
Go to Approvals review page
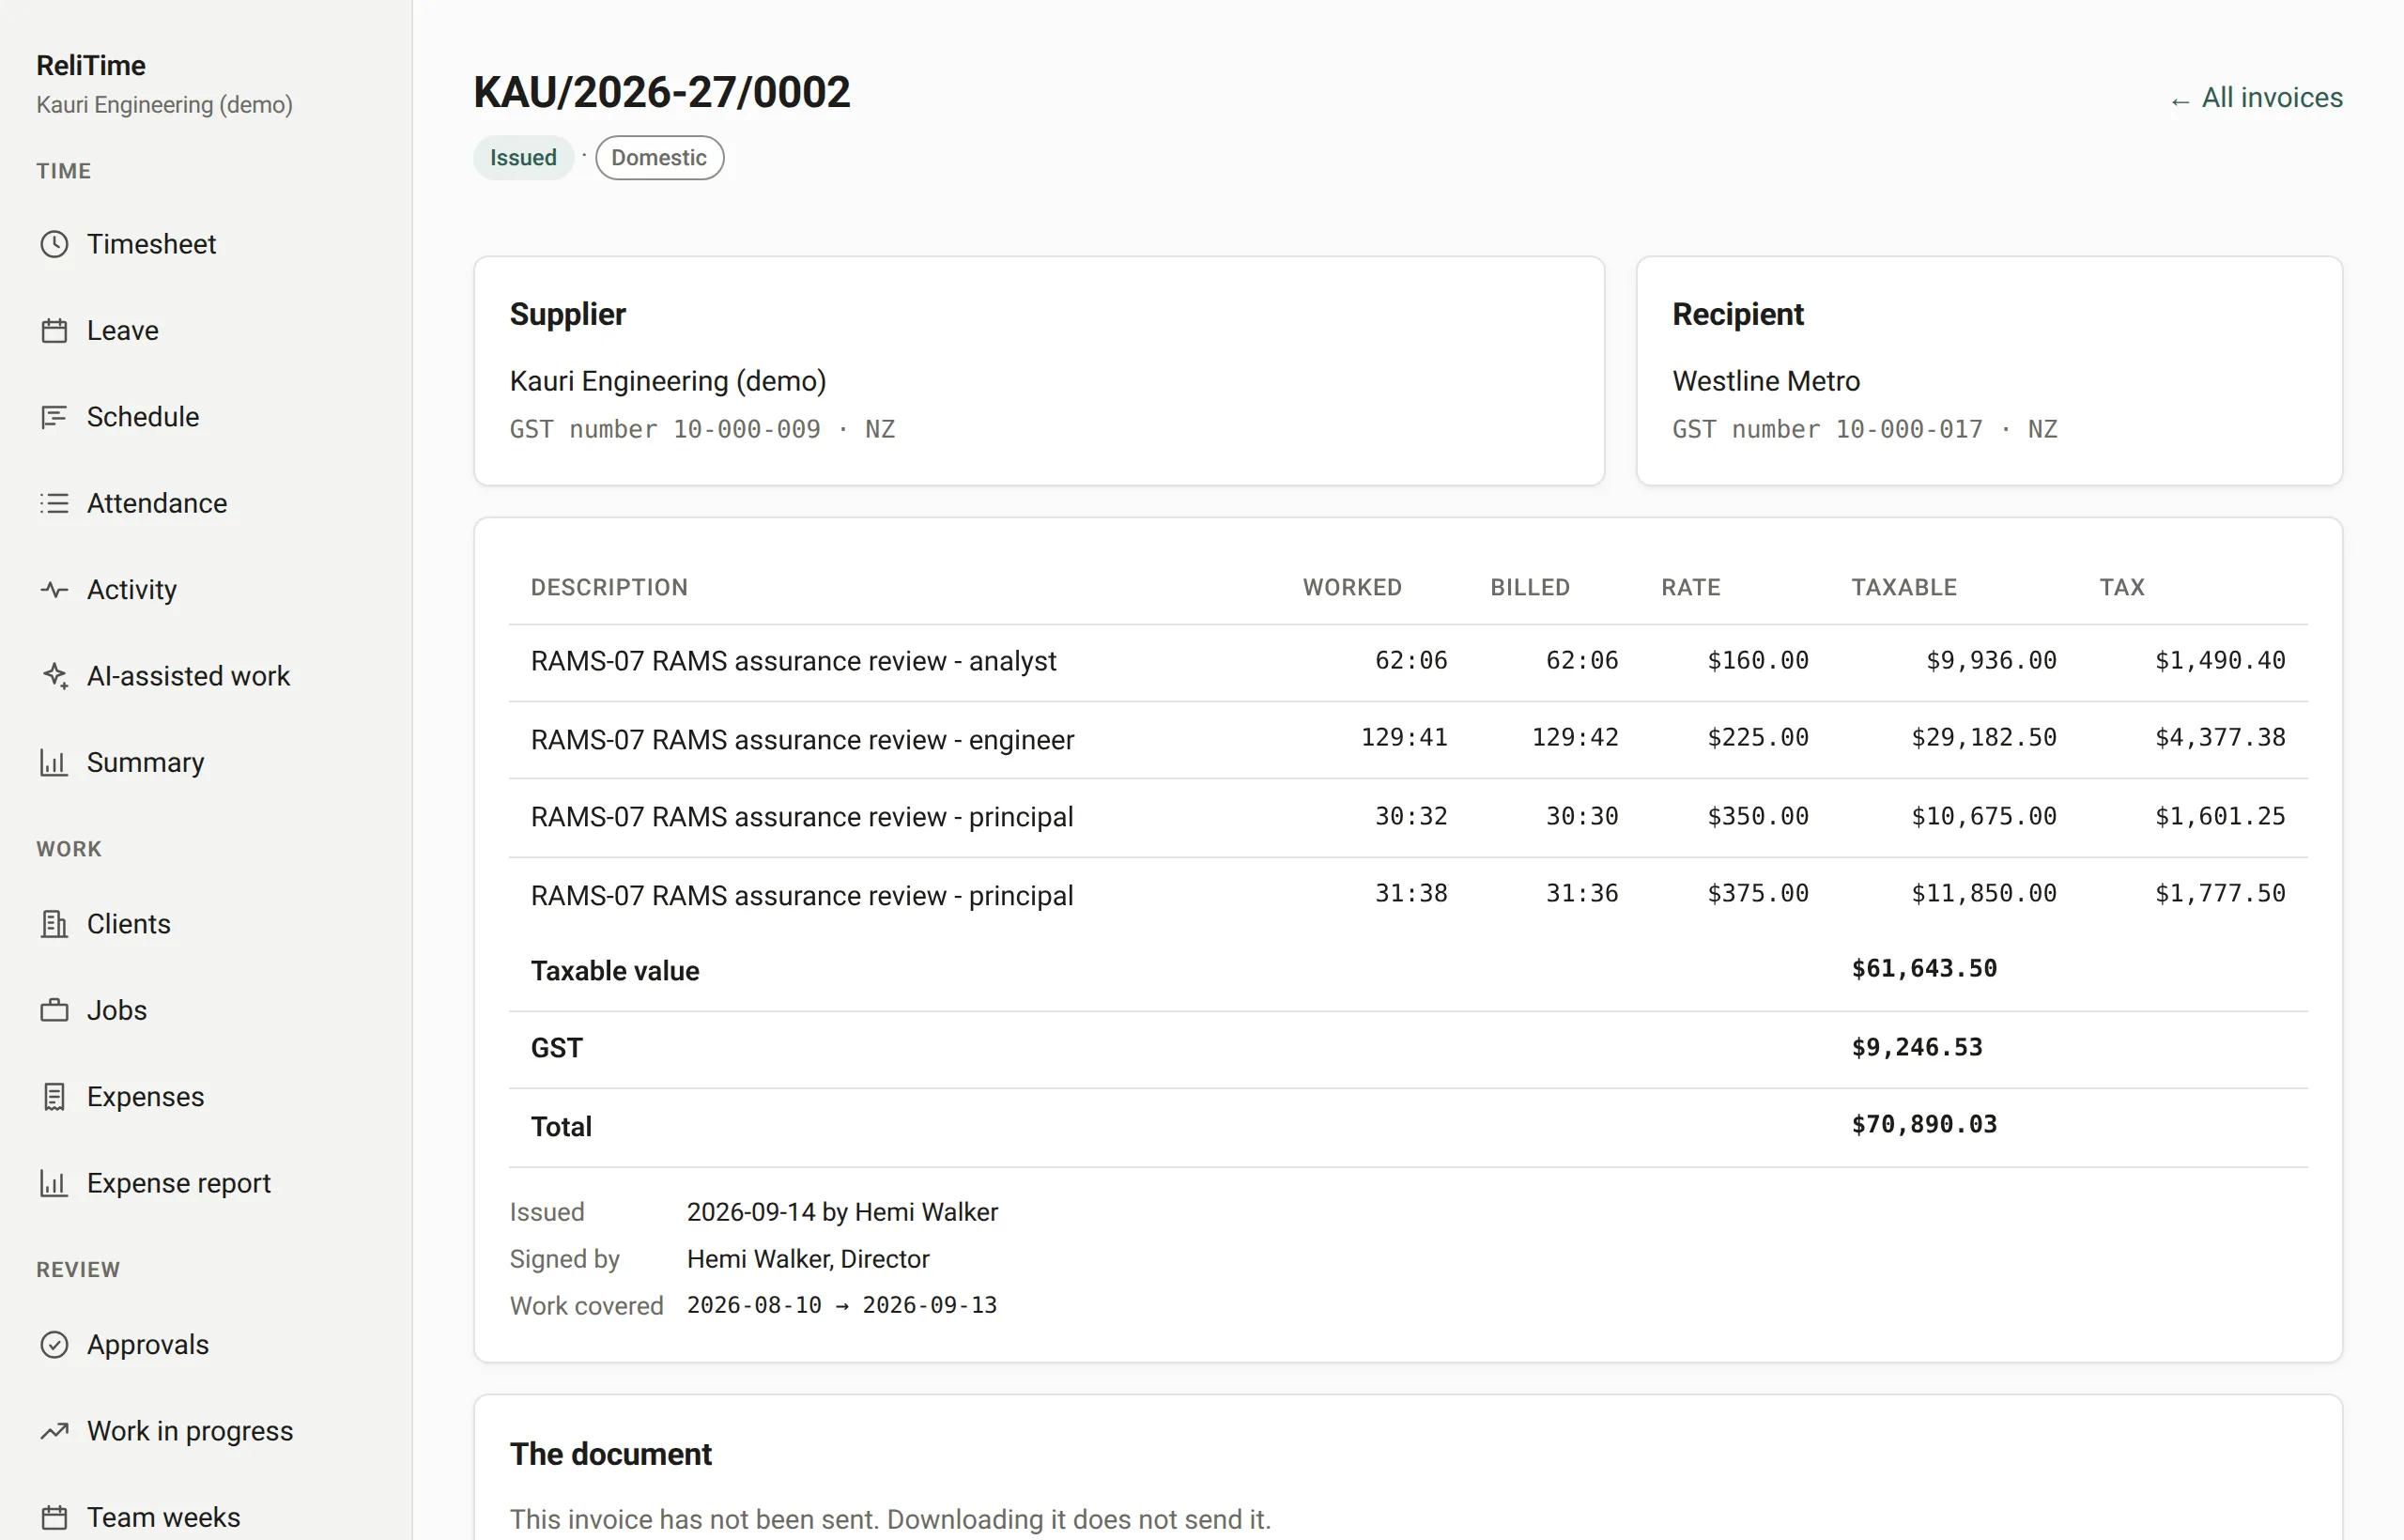pos(148,1345)
